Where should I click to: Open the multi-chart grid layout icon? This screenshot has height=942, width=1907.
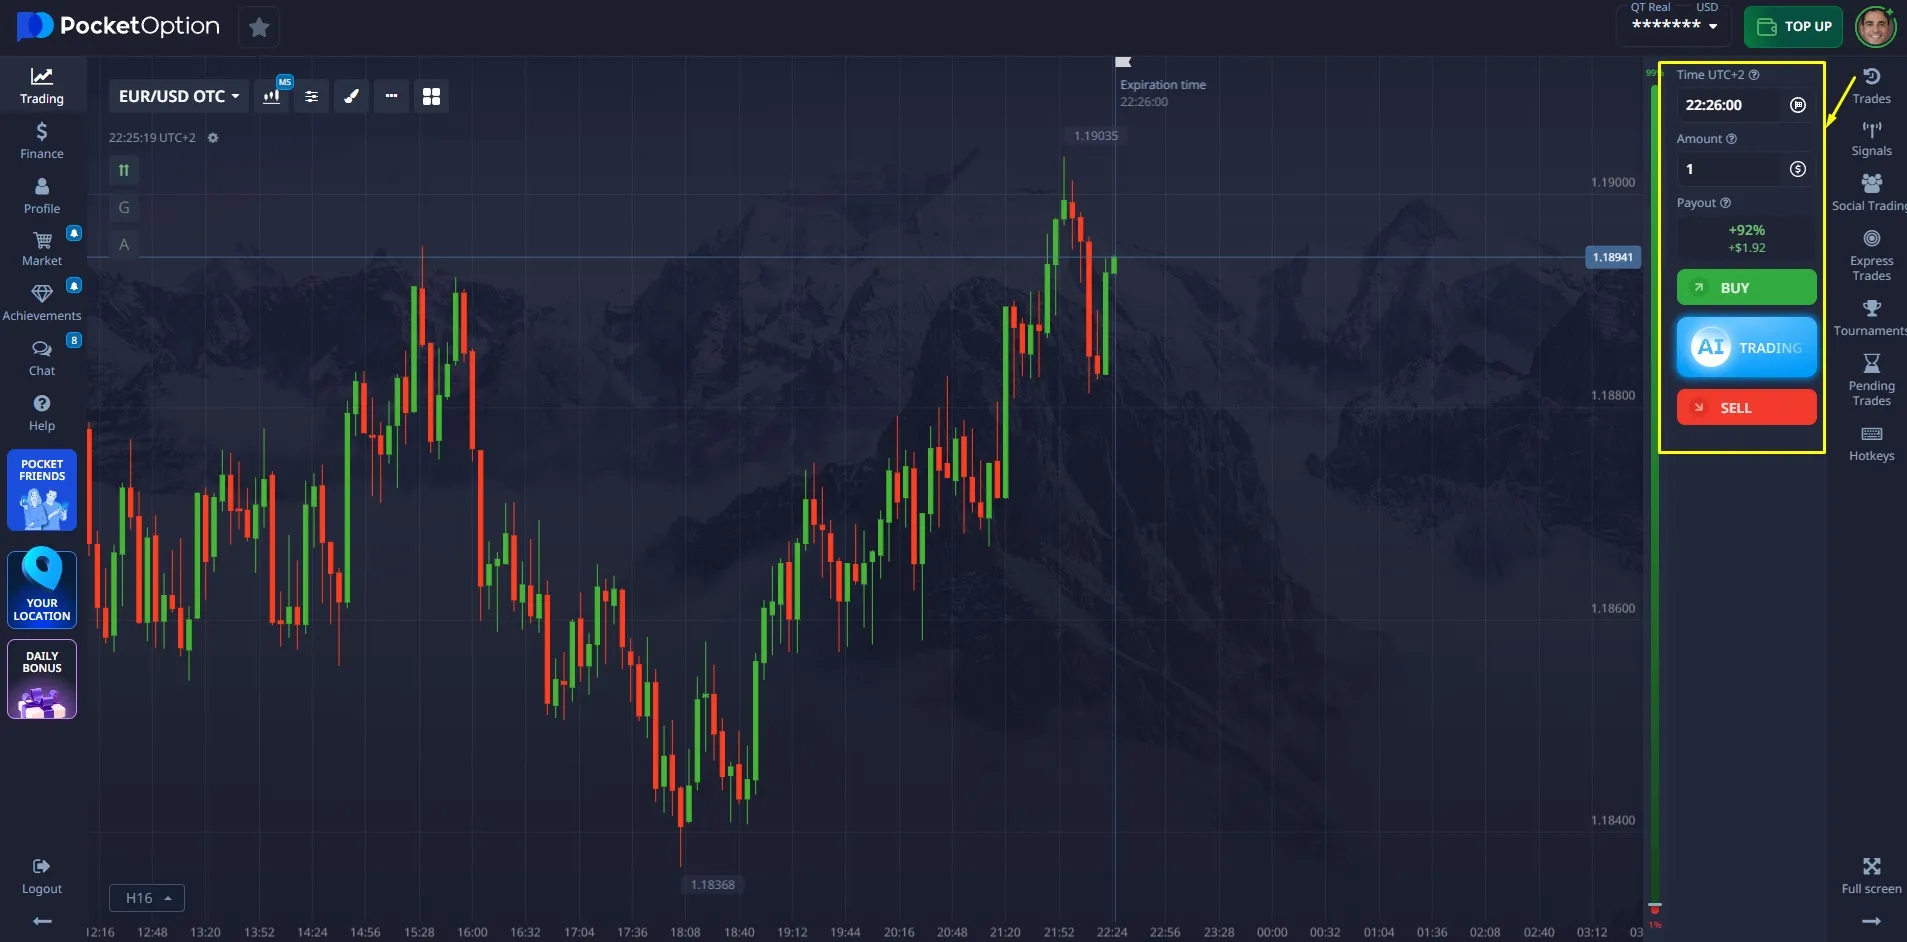click(431, 96)
